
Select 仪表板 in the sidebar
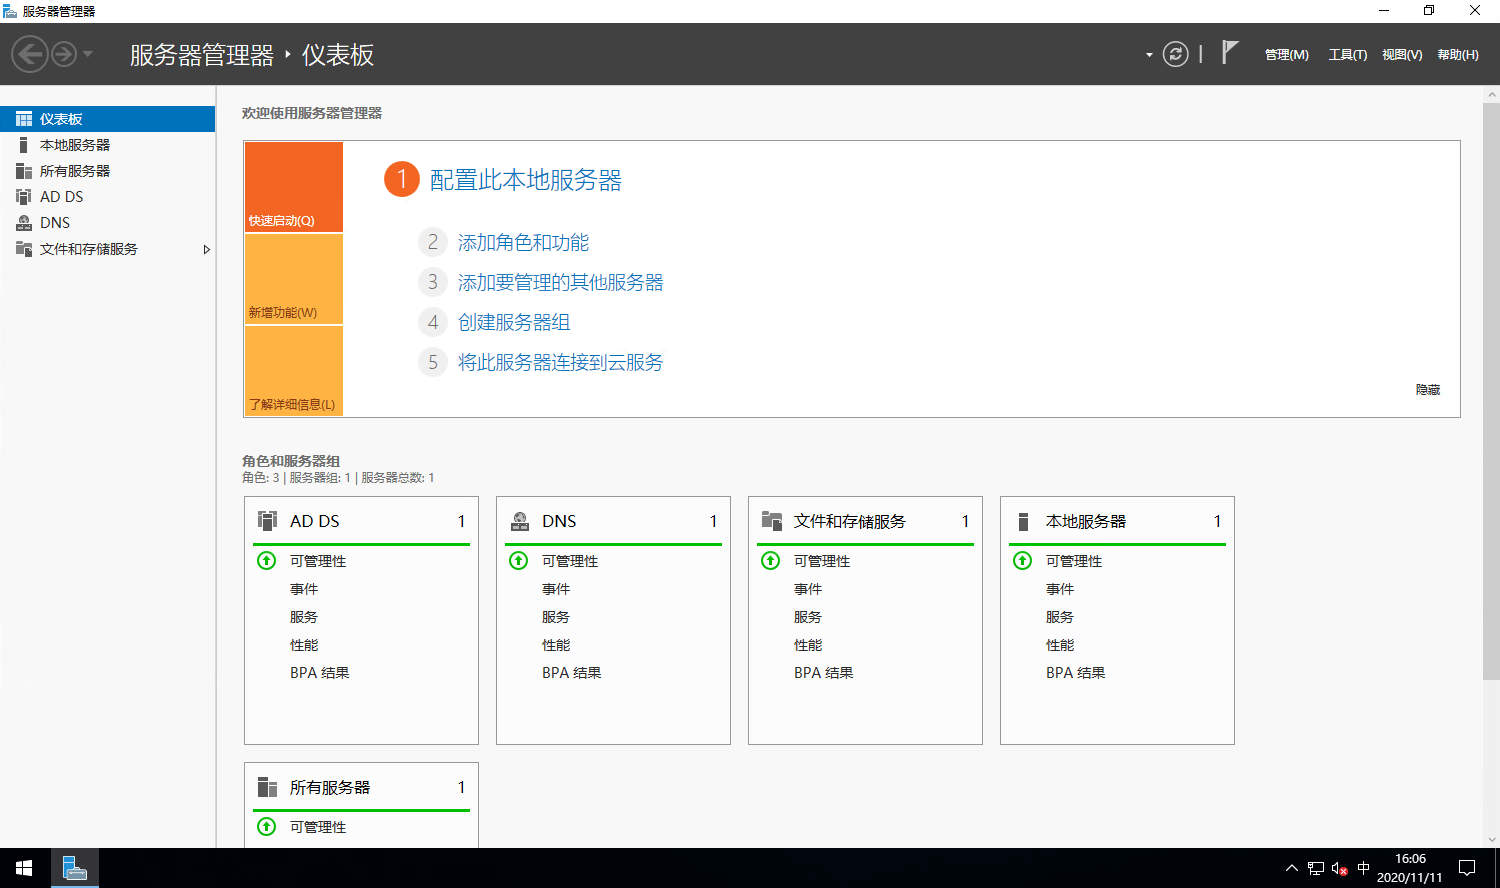[x=107, y=119]
